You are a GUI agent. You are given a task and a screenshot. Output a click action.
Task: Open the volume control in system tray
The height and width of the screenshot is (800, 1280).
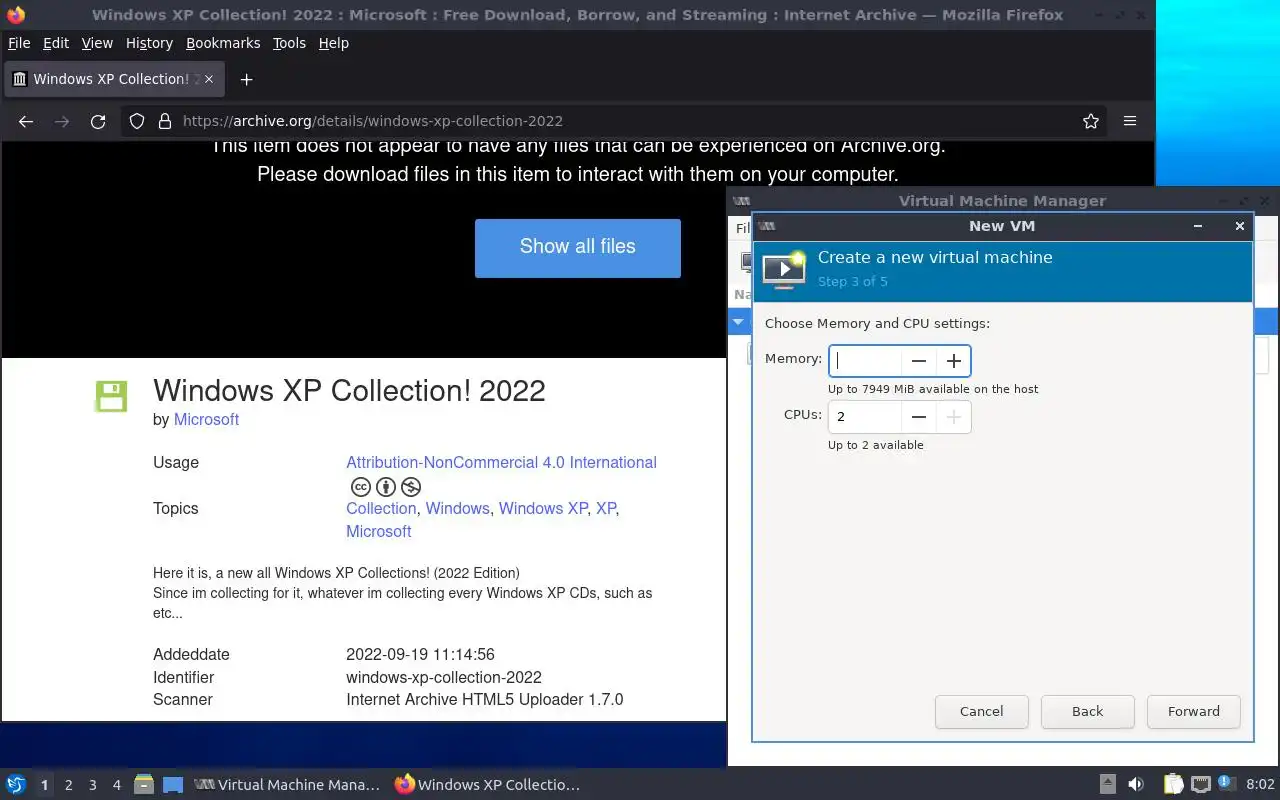[x=1136, y=785]
